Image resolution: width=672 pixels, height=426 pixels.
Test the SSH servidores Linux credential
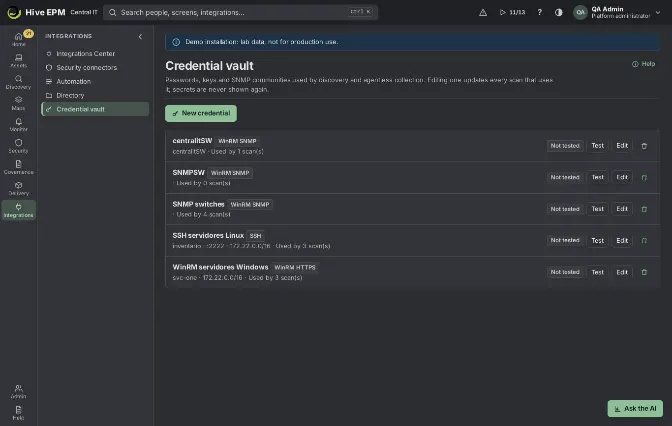597,240
